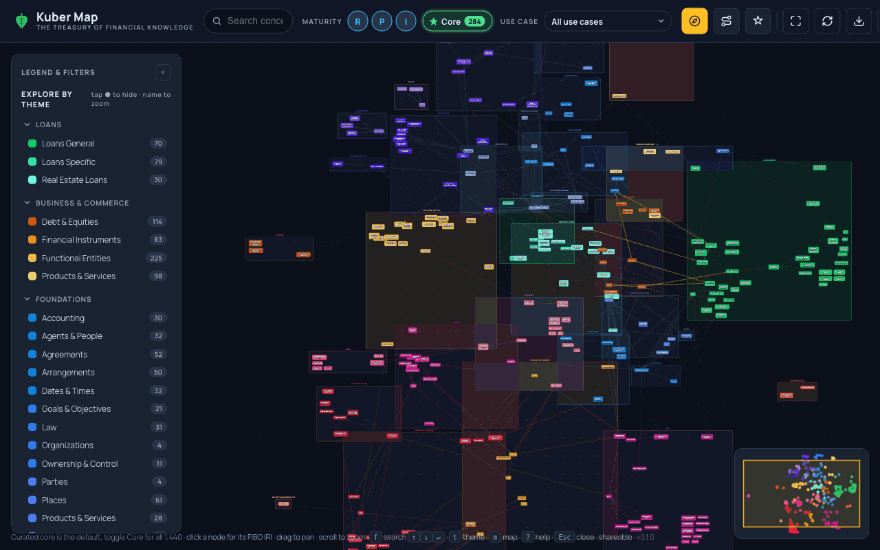Select the Agreements theme name
The width and height of the screenshot is (880, 550).
pos(65,355)
